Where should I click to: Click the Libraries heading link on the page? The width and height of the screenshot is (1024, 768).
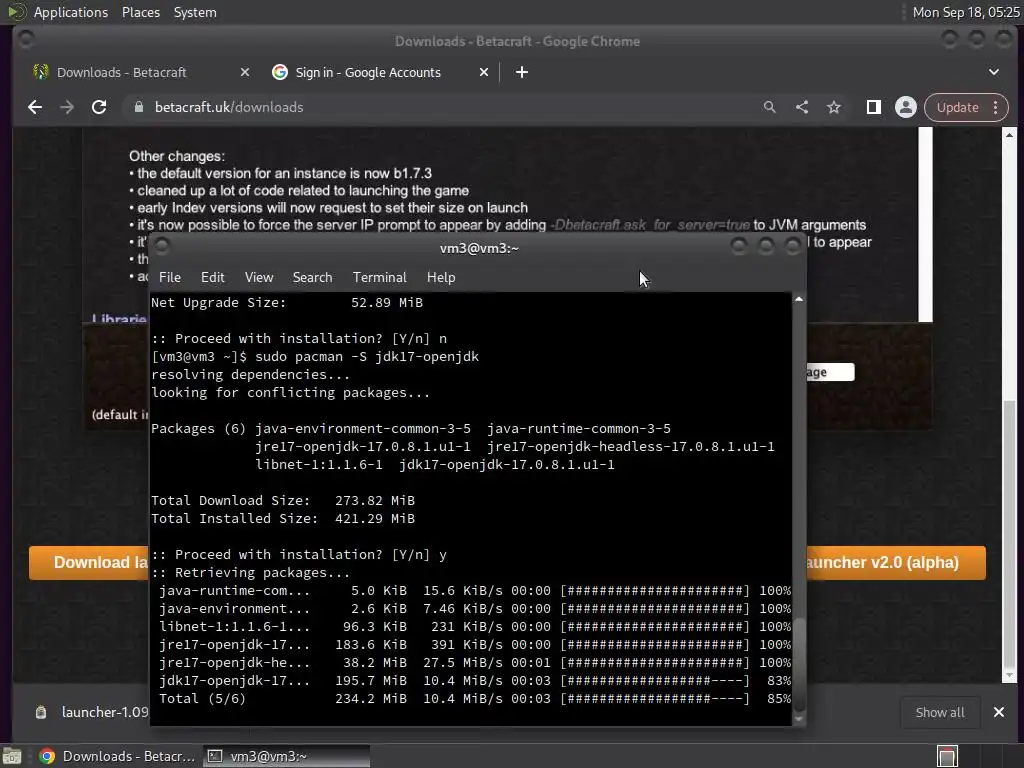(119, 319)
